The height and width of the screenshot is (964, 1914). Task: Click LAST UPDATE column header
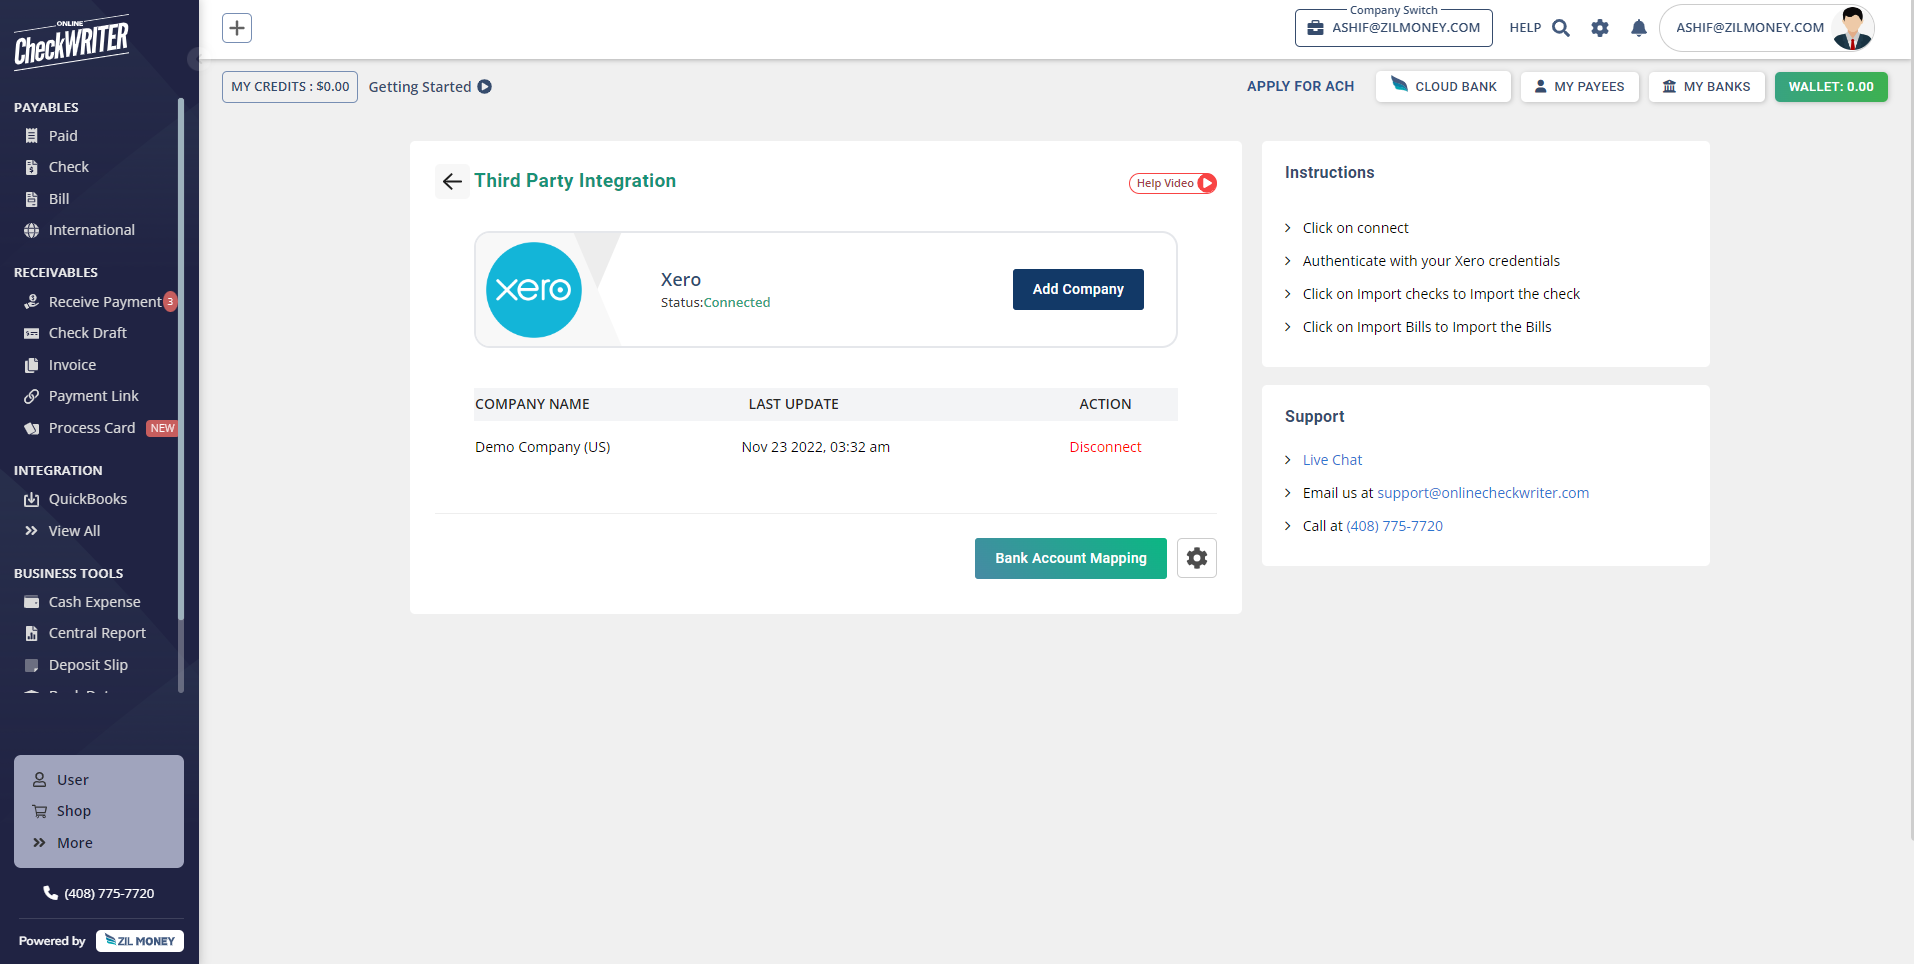coord(794,404)
